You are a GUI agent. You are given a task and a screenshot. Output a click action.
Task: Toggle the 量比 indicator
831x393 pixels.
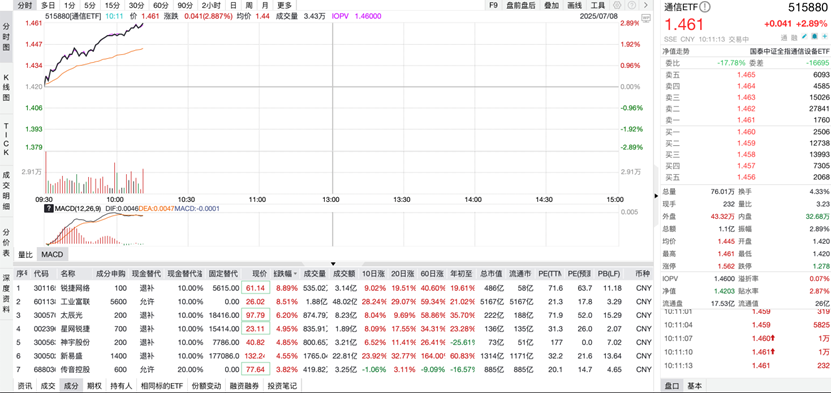[26, 255]
